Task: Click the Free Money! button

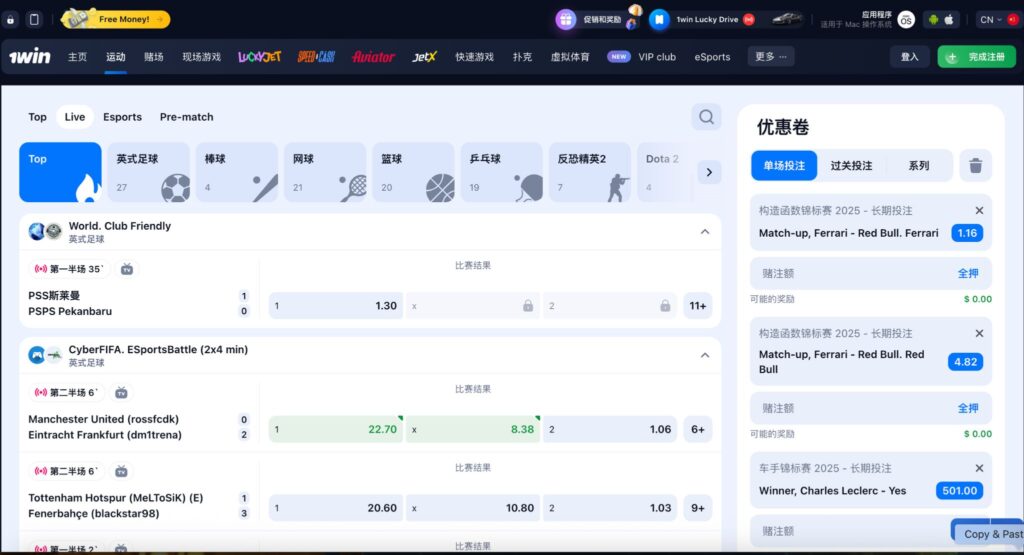Action: tap(116, 20)
